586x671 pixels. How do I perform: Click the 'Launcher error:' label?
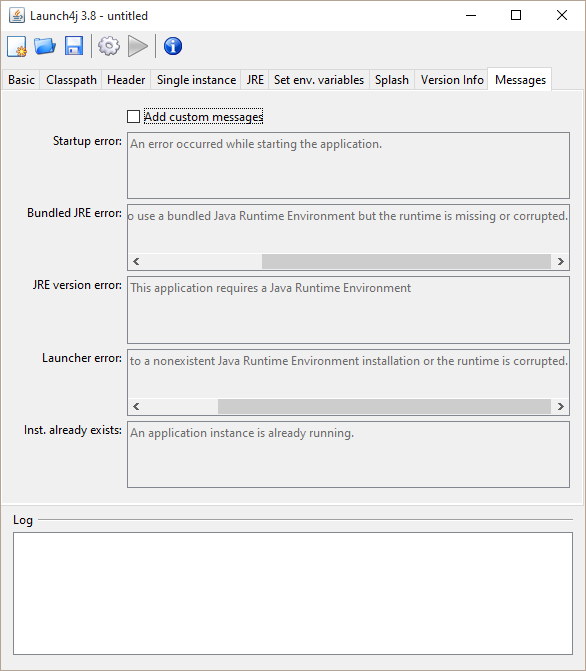82,358
